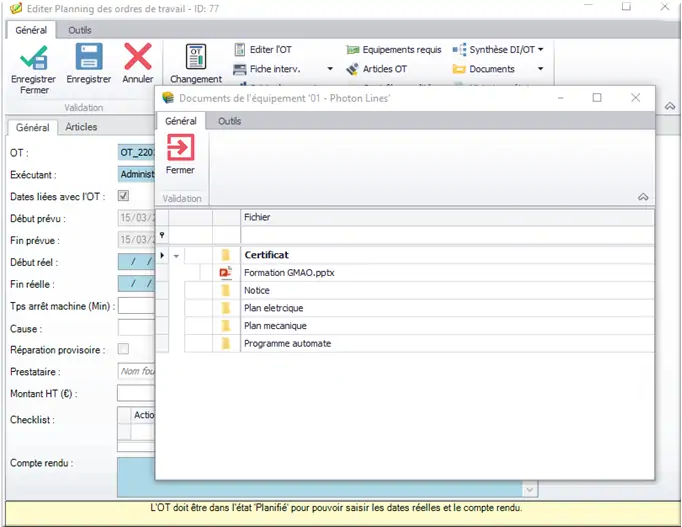The height and width of the screenshot is (527, 682).
Task: Switch to the Articles tab
Action: 81,127
